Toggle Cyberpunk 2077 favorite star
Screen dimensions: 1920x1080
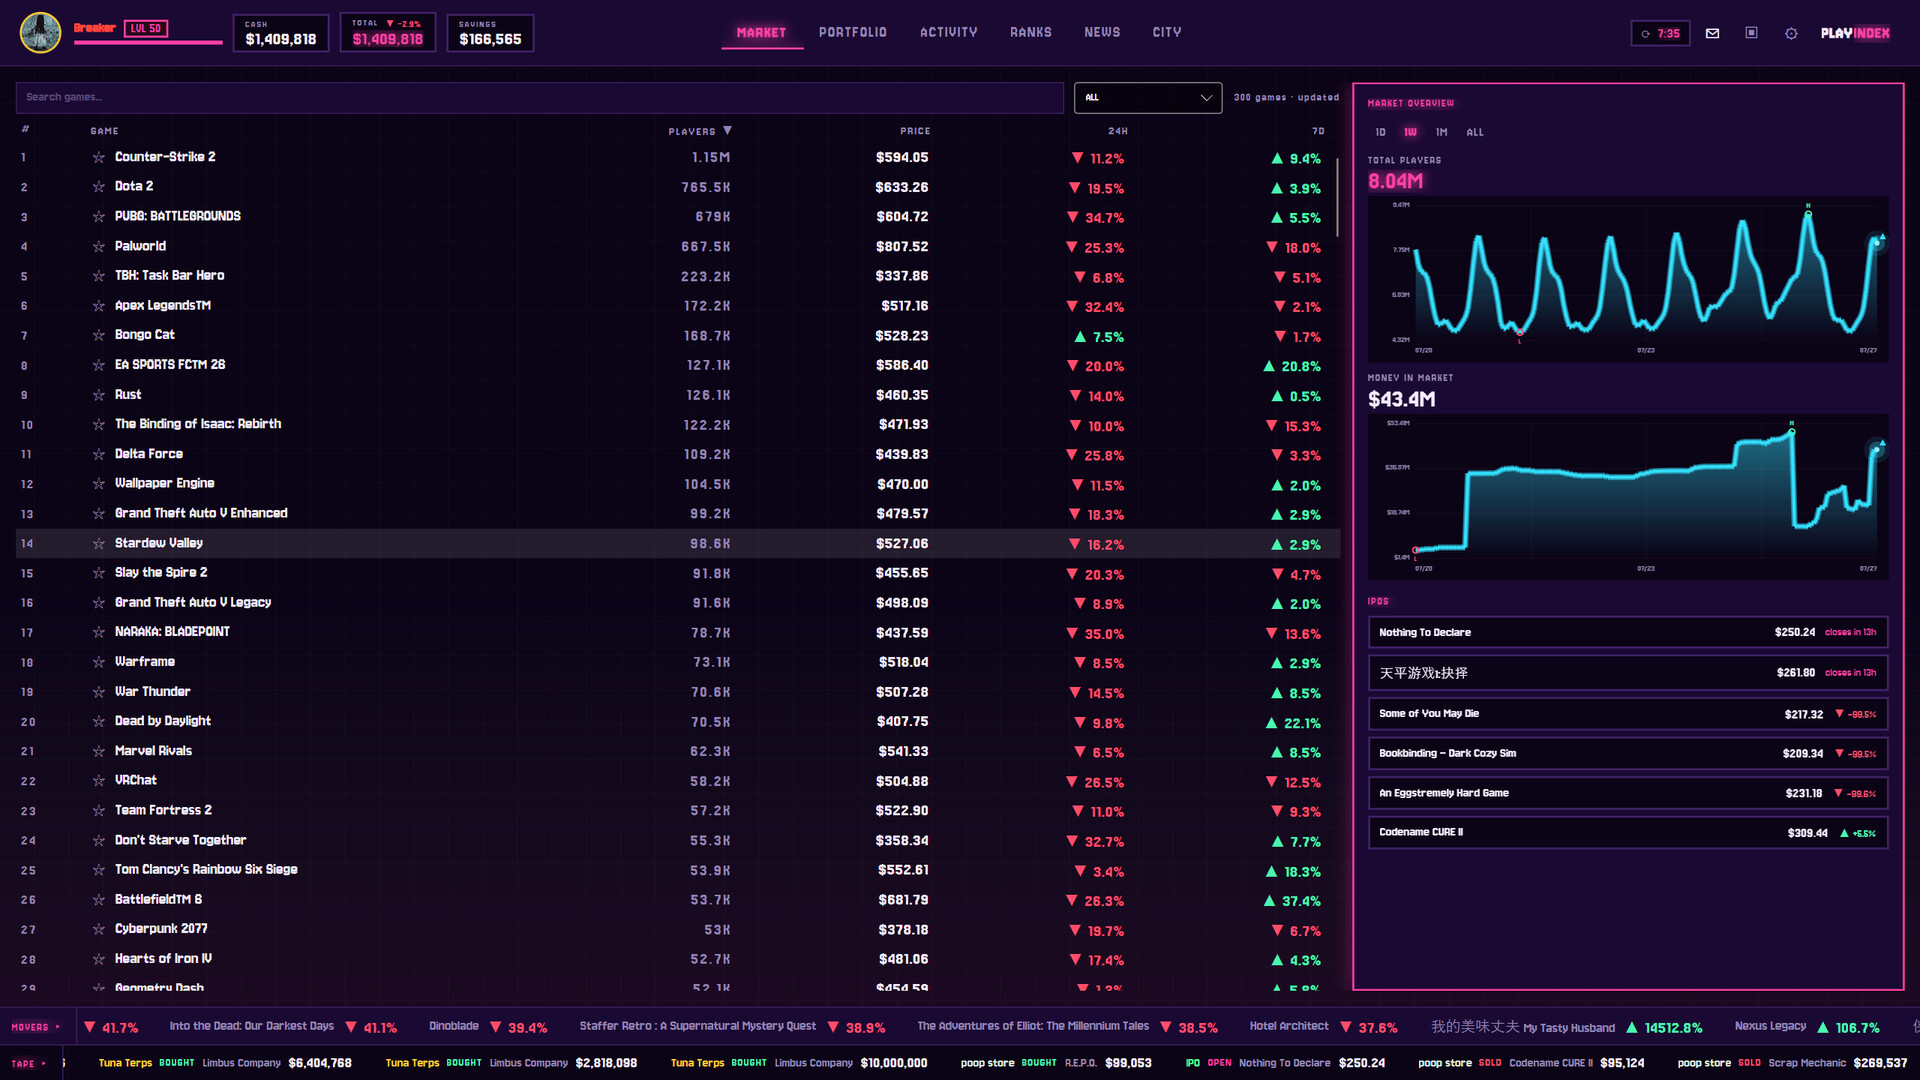(x=99, y=929)
